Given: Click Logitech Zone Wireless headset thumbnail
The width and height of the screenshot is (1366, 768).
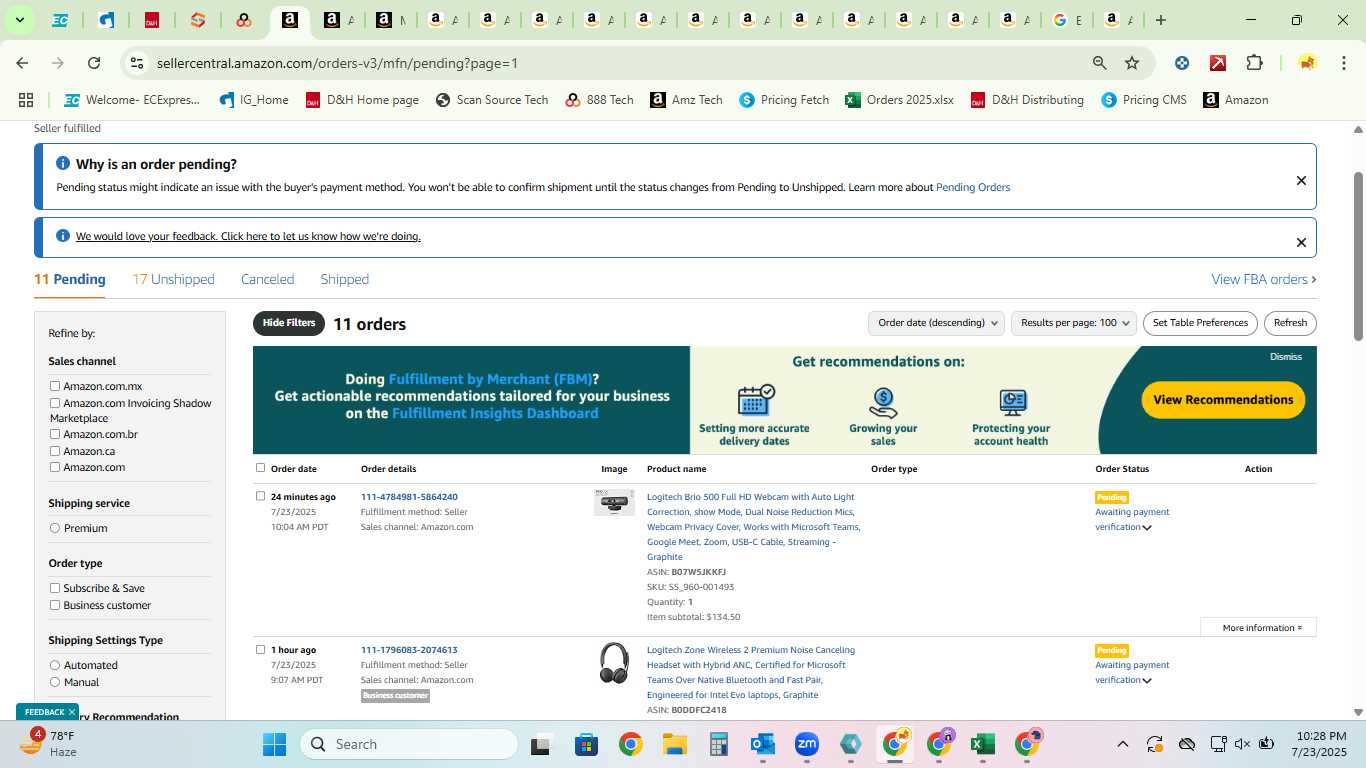Looking at the screenshot, I should [614, 663].
